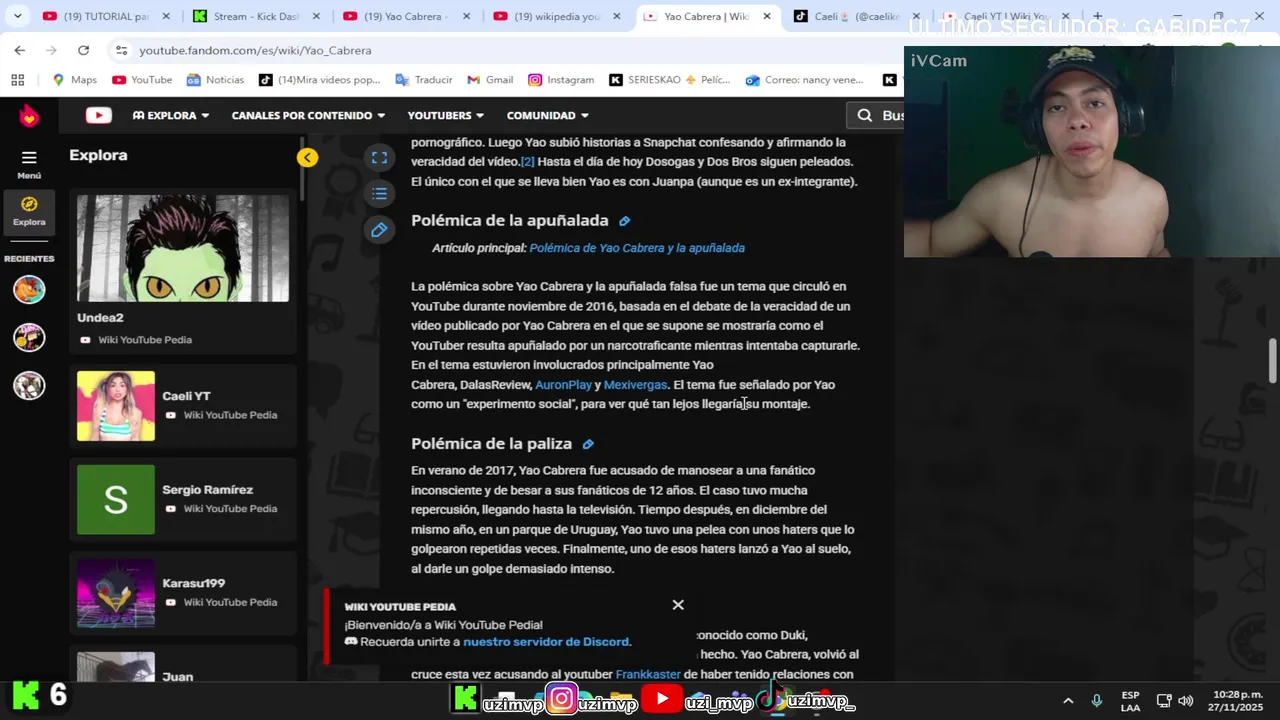Expand the EXPLORA dropdown menu

(x=171, y=116)
